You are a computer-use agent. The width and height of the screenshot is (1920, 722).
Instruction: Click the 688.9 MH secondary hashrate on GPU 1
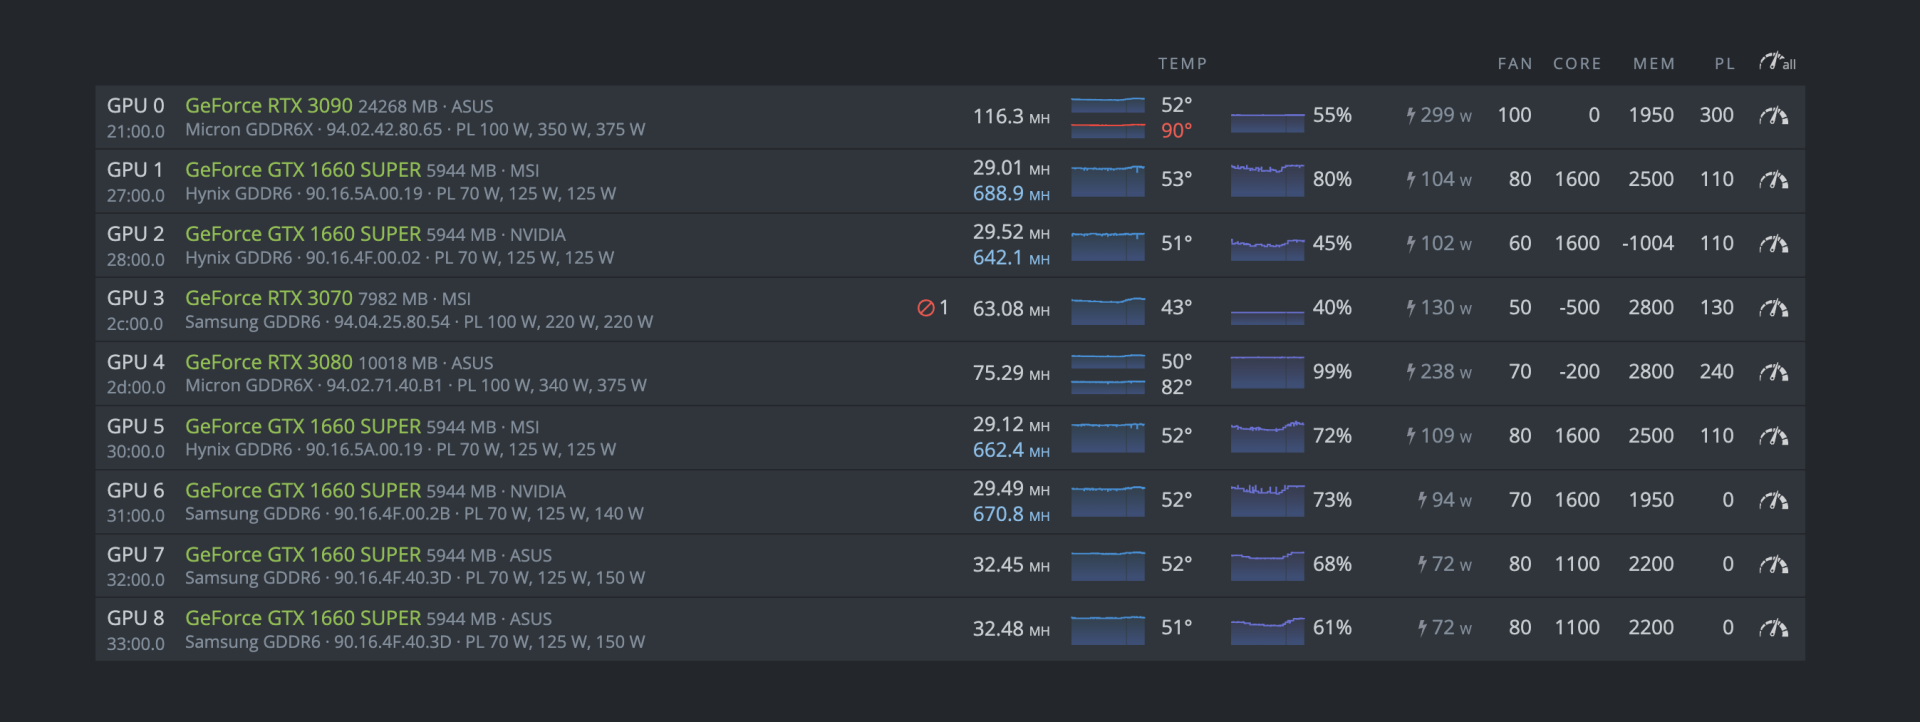click(x=1010, y=194)
